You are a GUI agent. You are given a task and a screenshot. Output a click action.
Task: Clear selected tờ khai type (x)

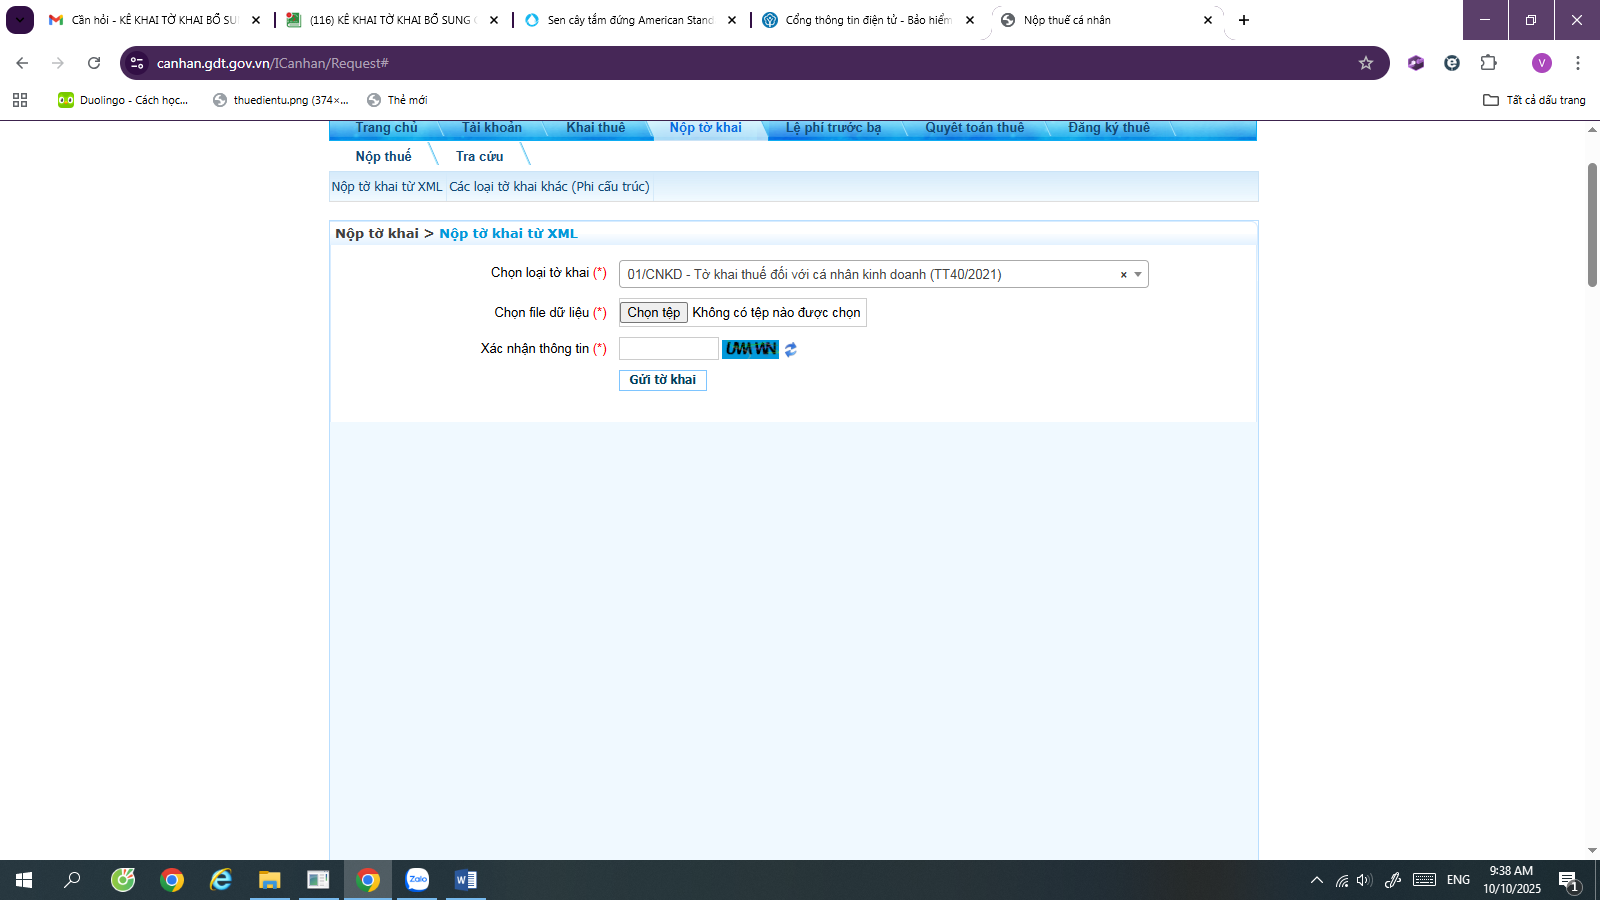[1123, 275]
